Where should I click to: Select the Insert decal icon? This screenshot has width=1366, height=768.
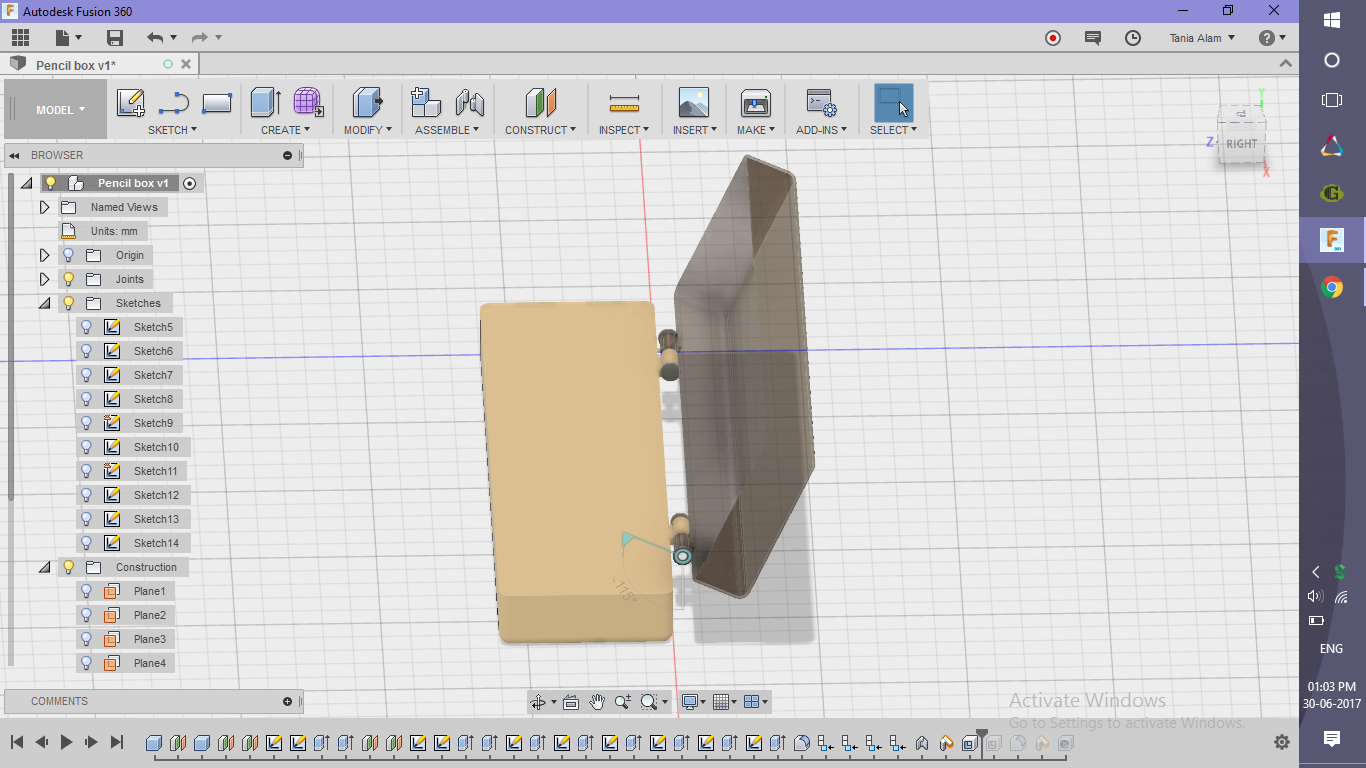coord(693,102)
